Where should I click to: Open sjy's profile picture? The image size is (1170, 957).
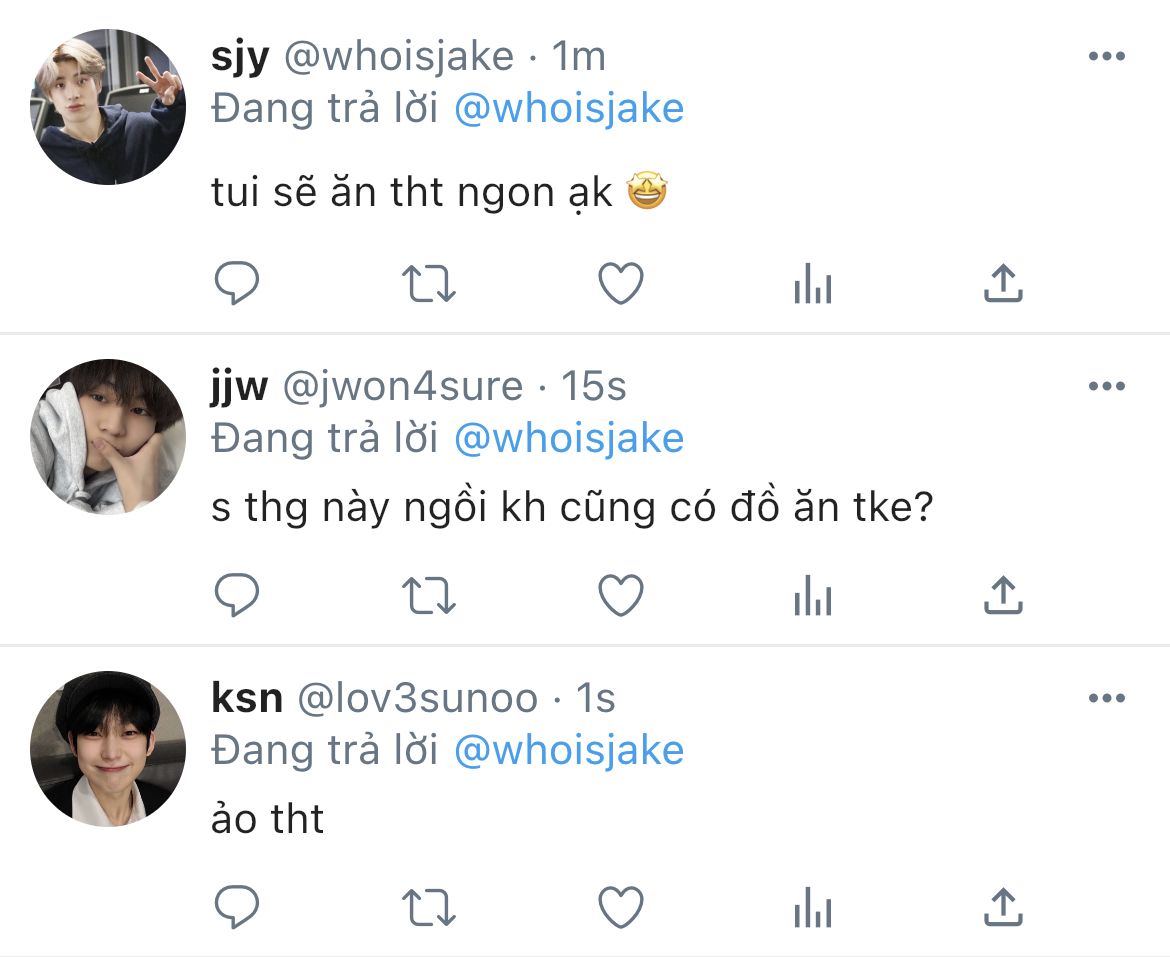pos(107,107)
